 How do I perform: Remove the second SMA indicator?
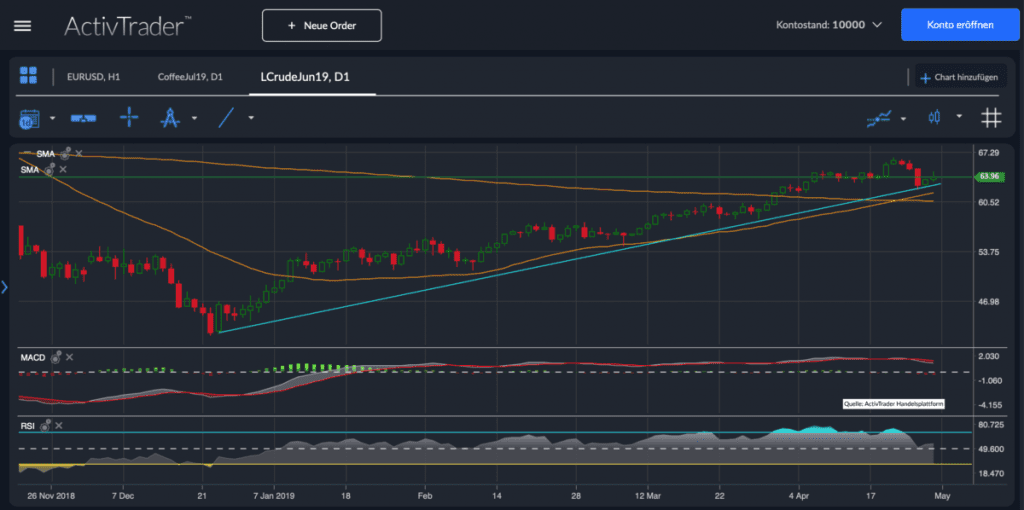pos(63,169)
